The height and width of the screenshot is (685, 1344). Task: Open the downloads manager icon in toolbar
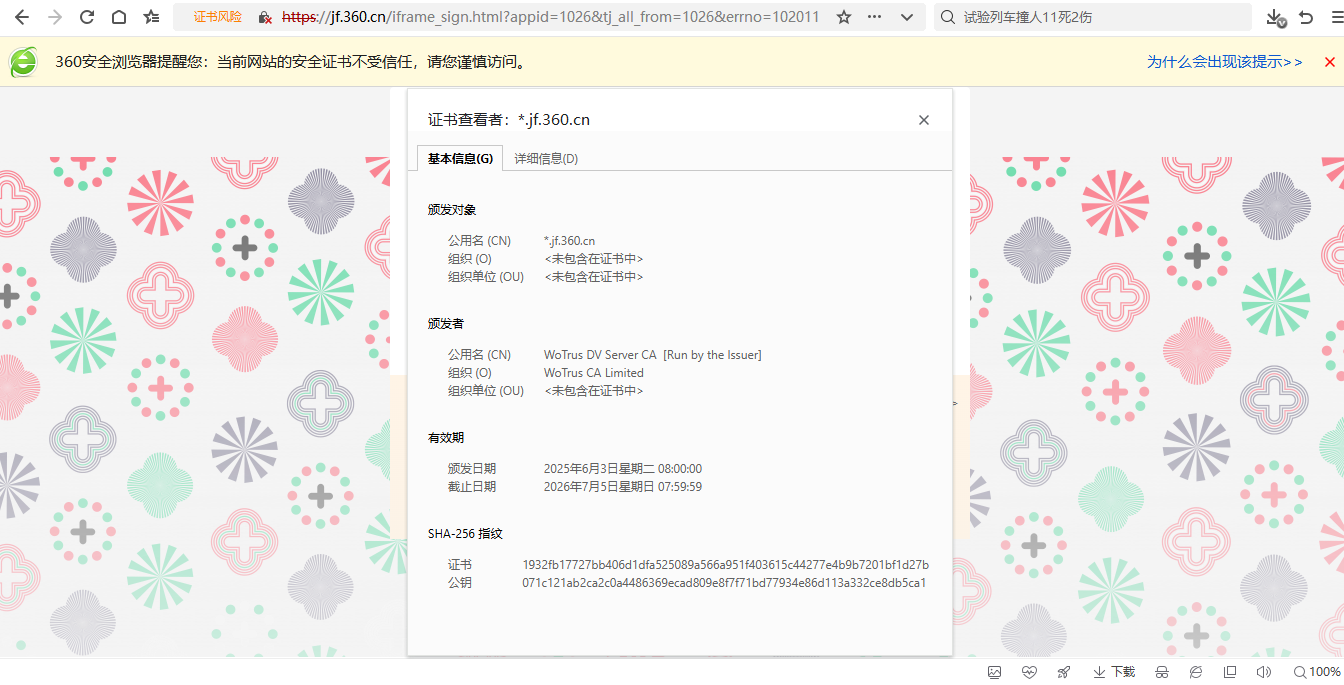click(x=1275, y=17)
